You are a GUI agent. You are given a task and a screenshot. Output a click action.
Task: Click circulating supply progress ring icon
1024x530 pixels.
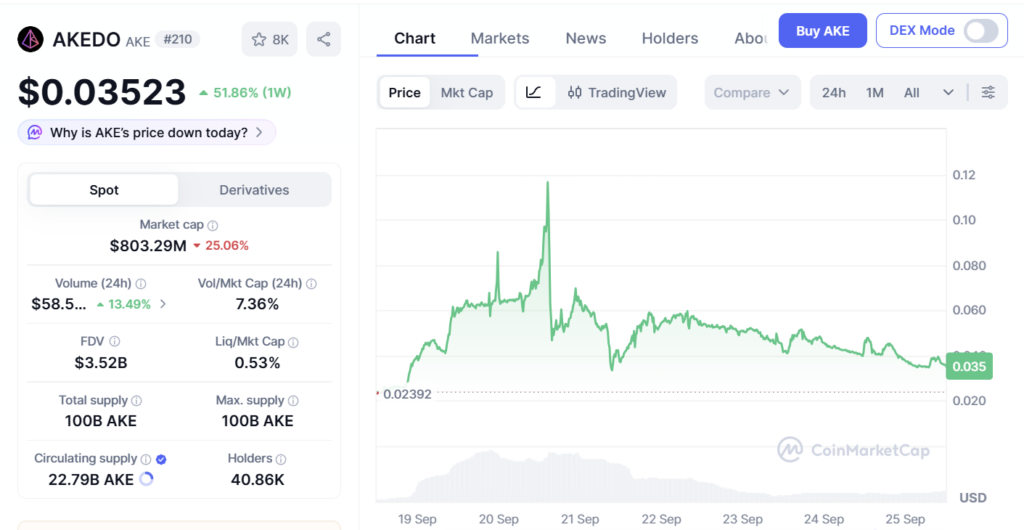[x=147, y=480]
